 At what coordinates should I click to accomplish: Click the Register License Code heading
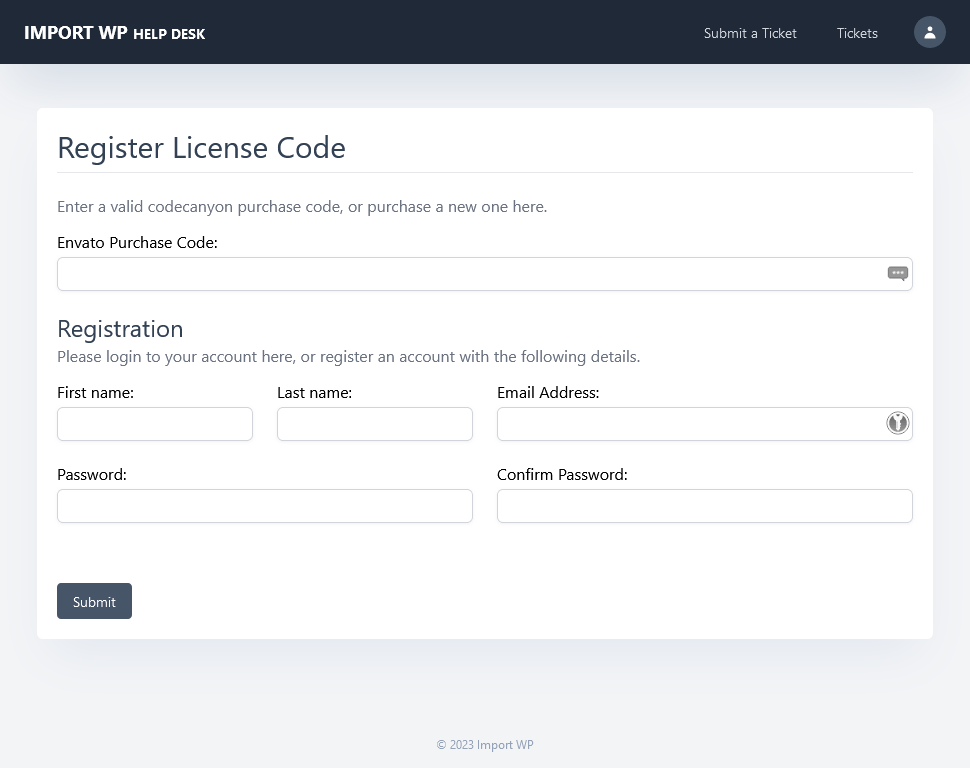click(x=201, y=148)
